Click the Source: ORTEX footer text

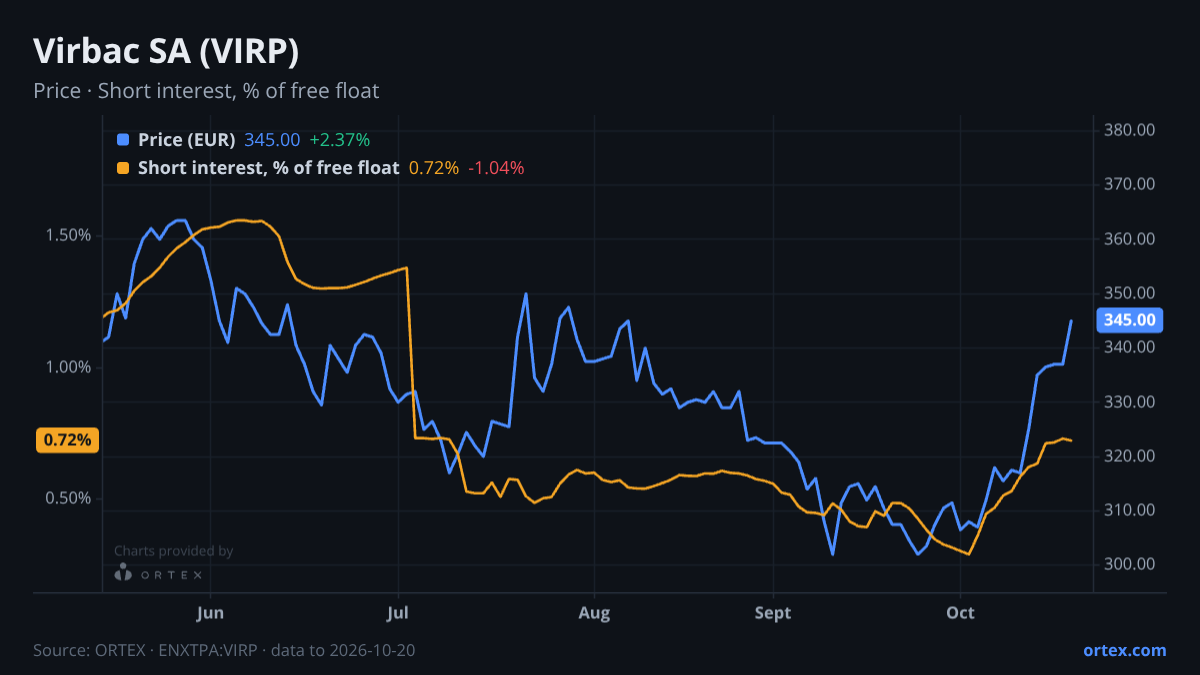pyautogui.click(x=224, y=650)
